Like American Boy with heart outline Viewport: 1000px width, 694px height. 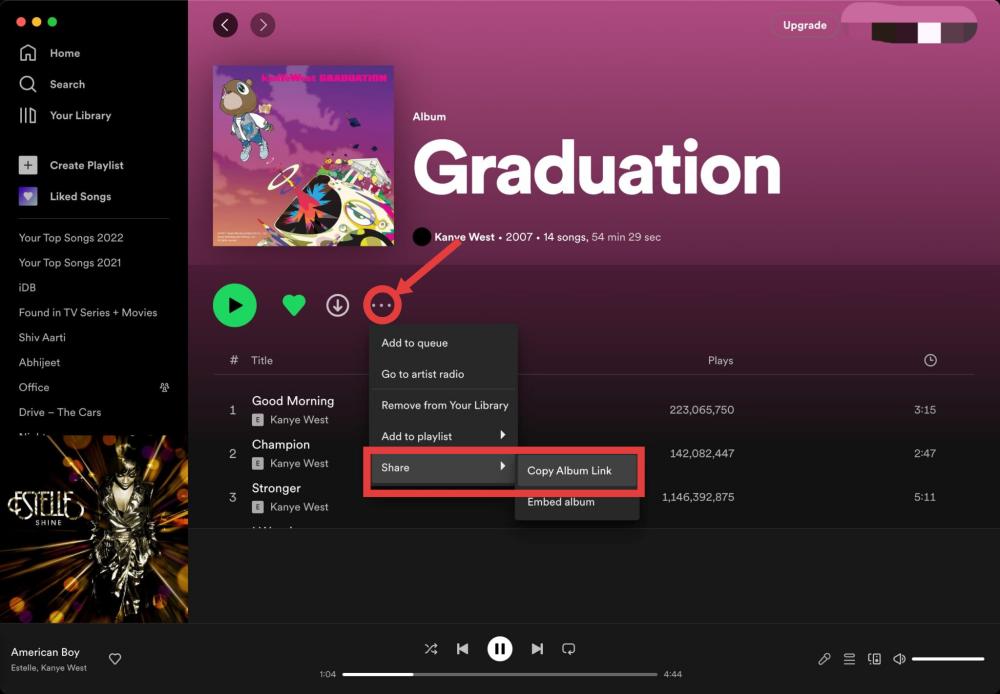pos(115,659)
